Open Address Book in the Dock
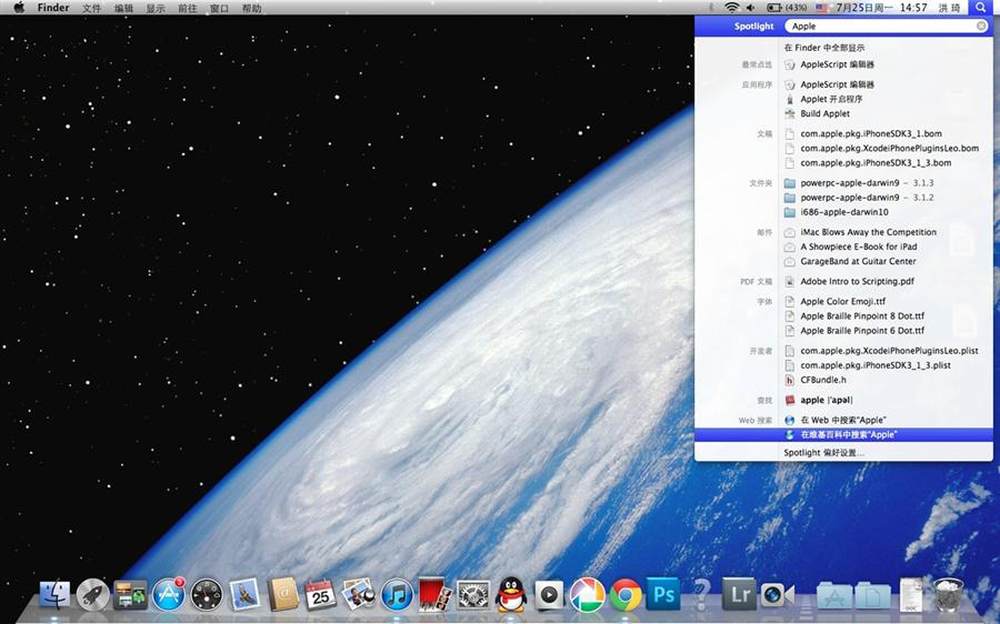1000x624 pixels. click(283, 595)
